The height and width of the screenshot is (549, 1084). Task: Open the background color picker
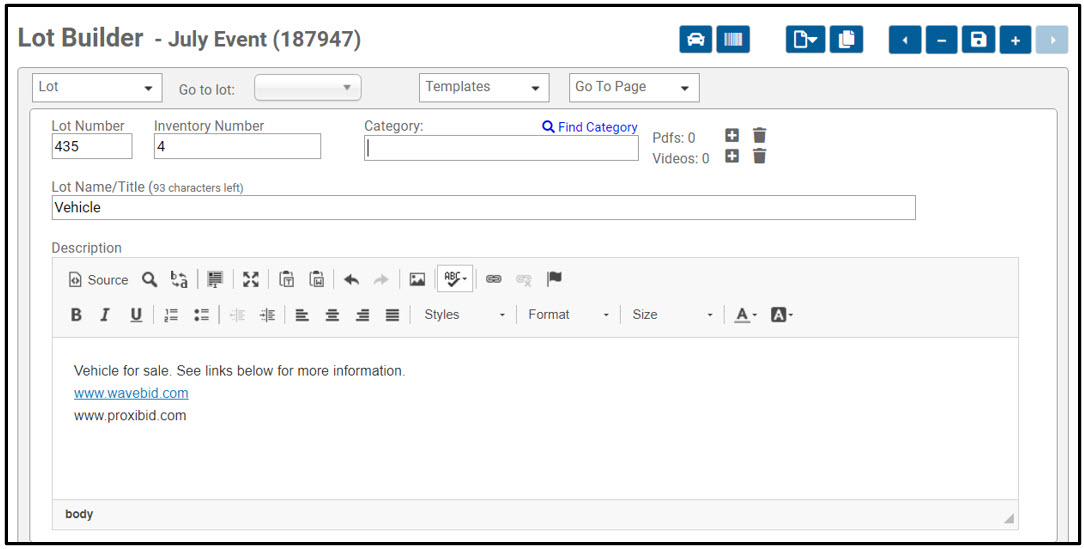(781, 315)
